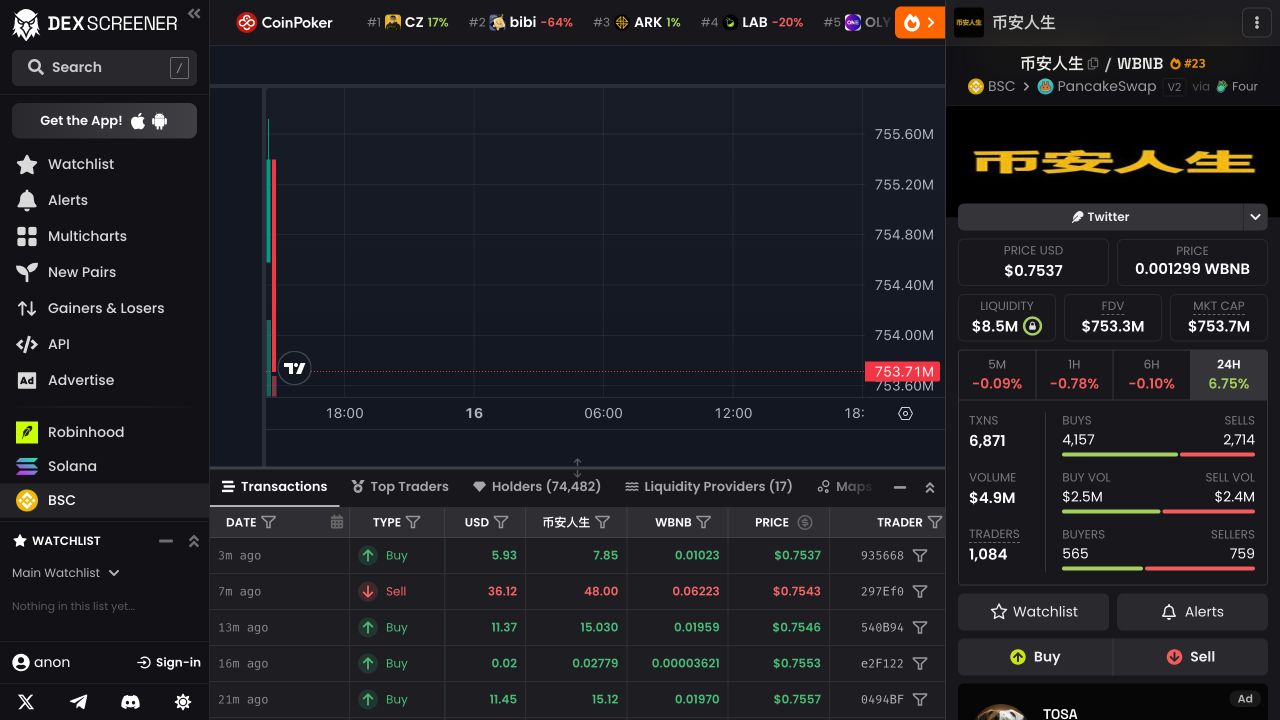1280x720 pixels.
Task: Open three-dot menu beside token name
Action: point(1257,22)
